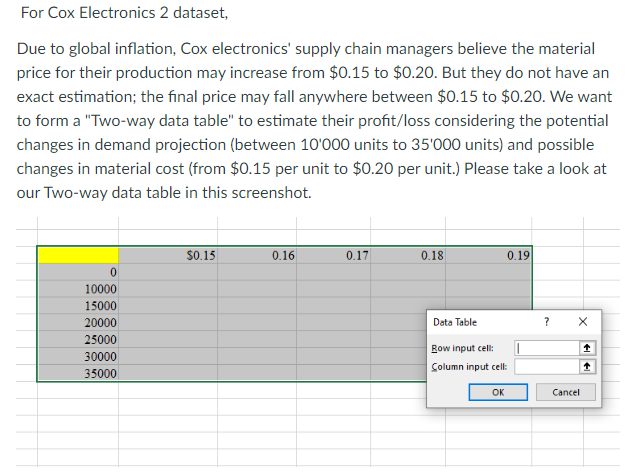The image size is (637, 476).
Task: Close the Data Table dialog with X
Action: click(583, 322)
